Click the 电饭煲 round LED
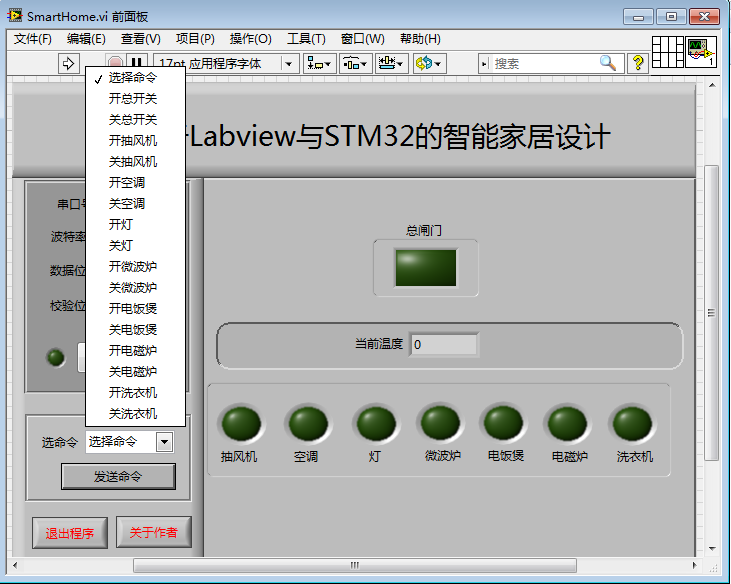 pyautogui.click(x=503, y=423)
